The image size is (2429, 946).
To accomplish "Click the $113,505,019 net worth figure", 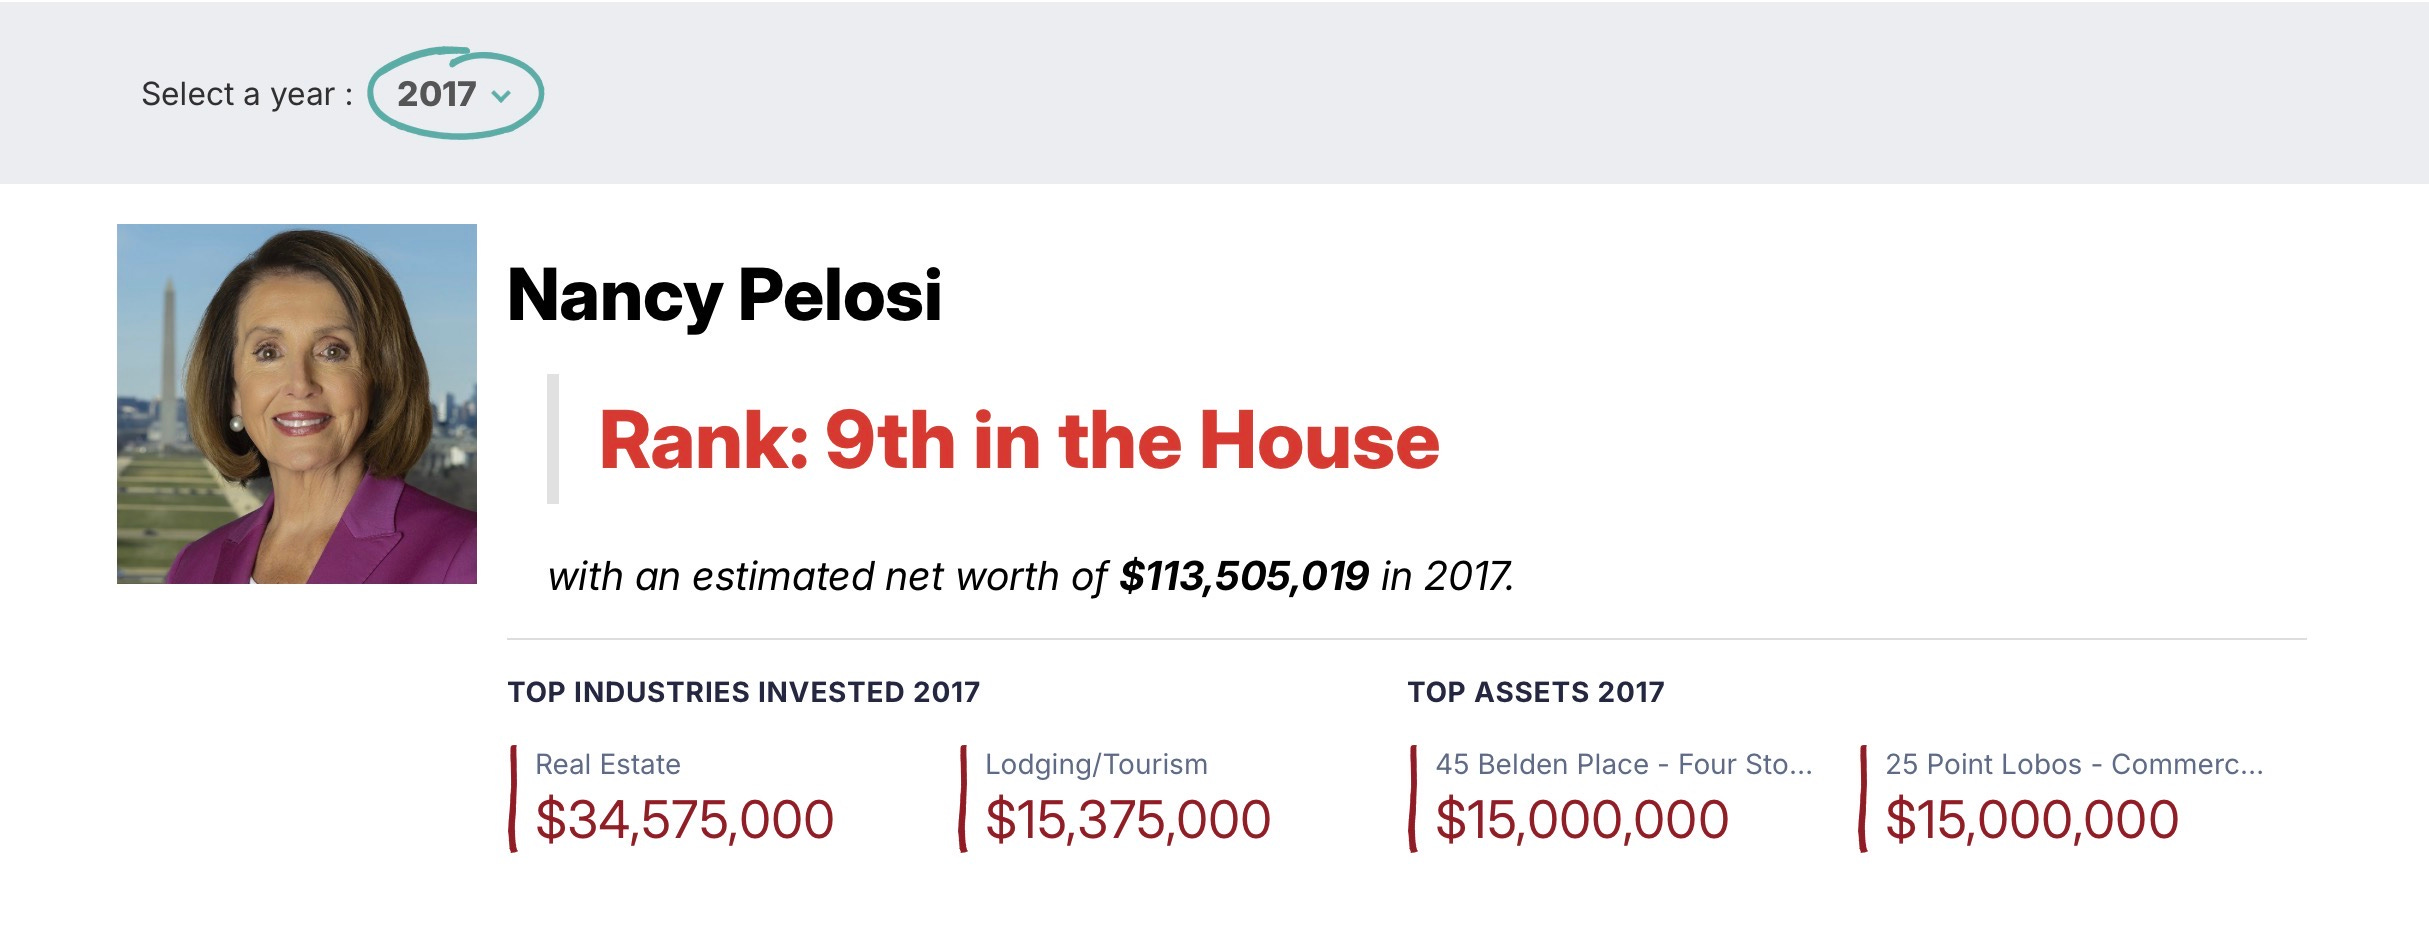I will [x=1244, y=576].
